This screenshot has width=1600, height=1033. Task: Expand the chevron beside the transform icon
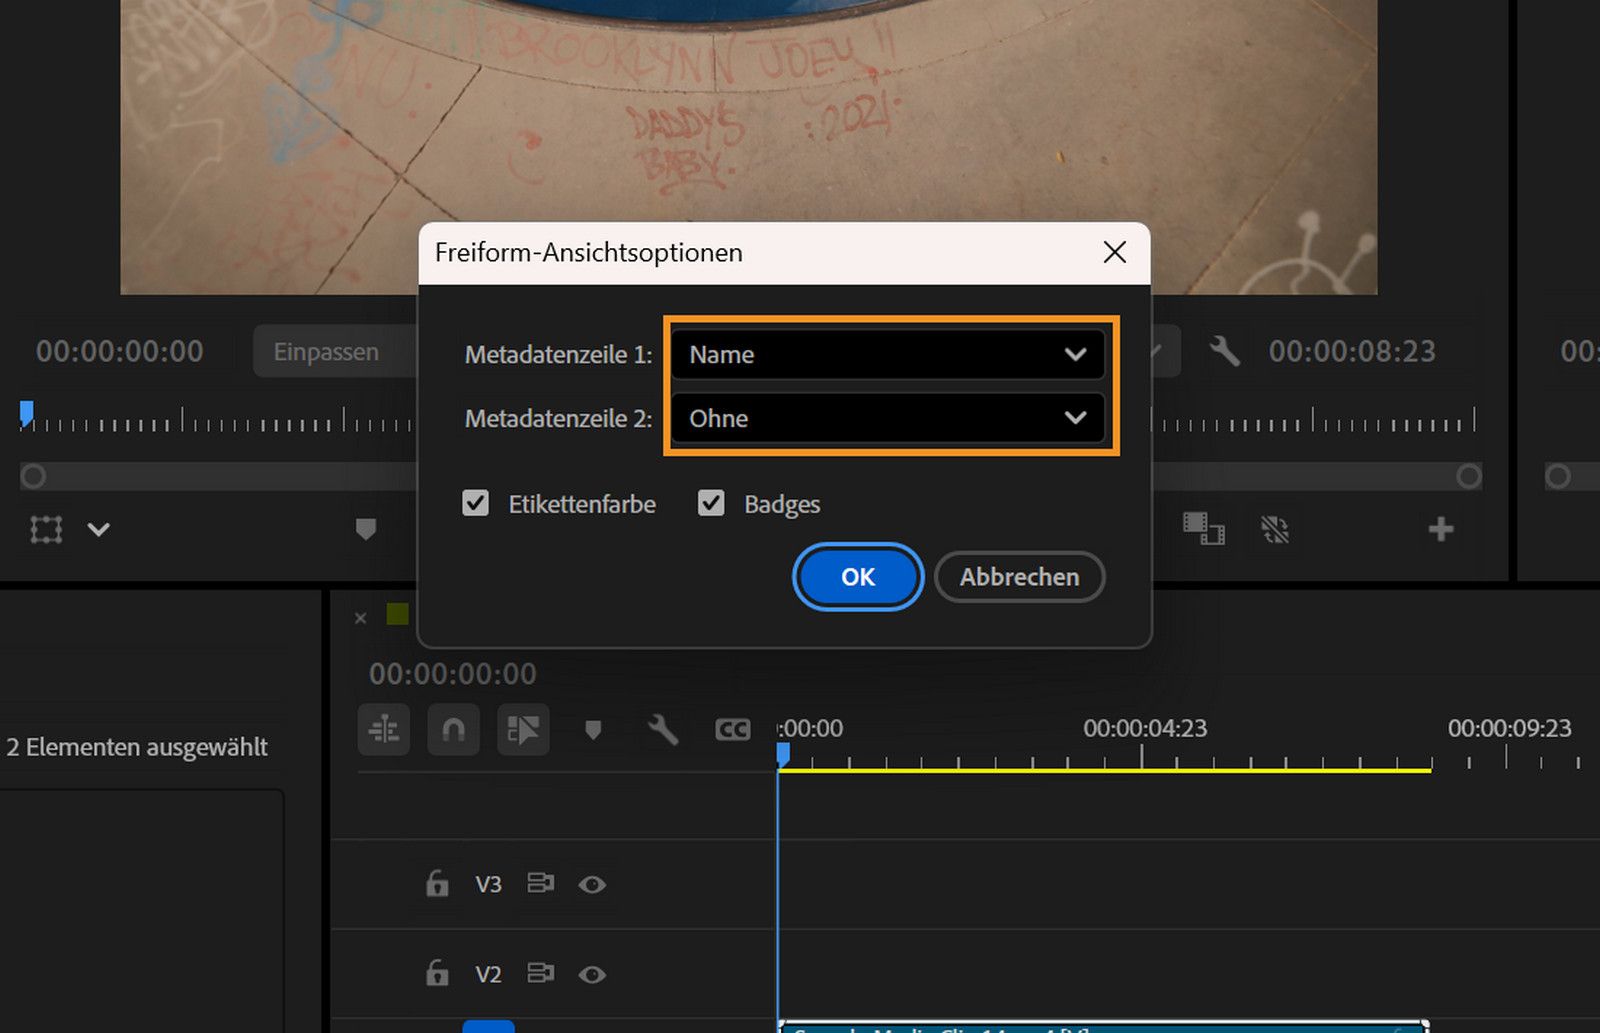click(98, 529)
